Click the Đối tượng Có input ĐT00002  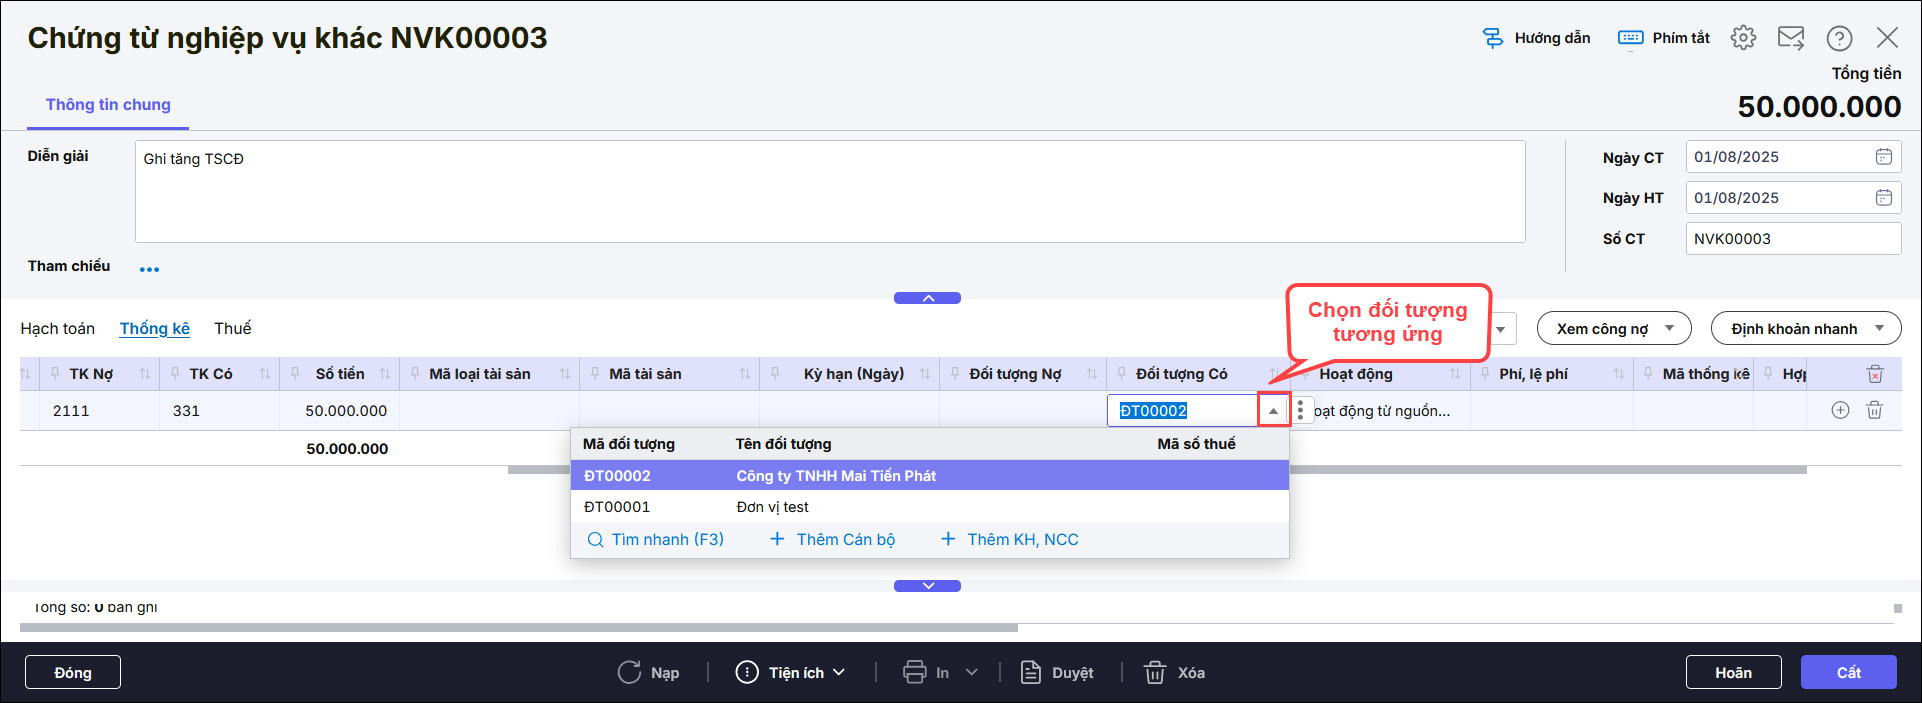[x=1182, y=410]
